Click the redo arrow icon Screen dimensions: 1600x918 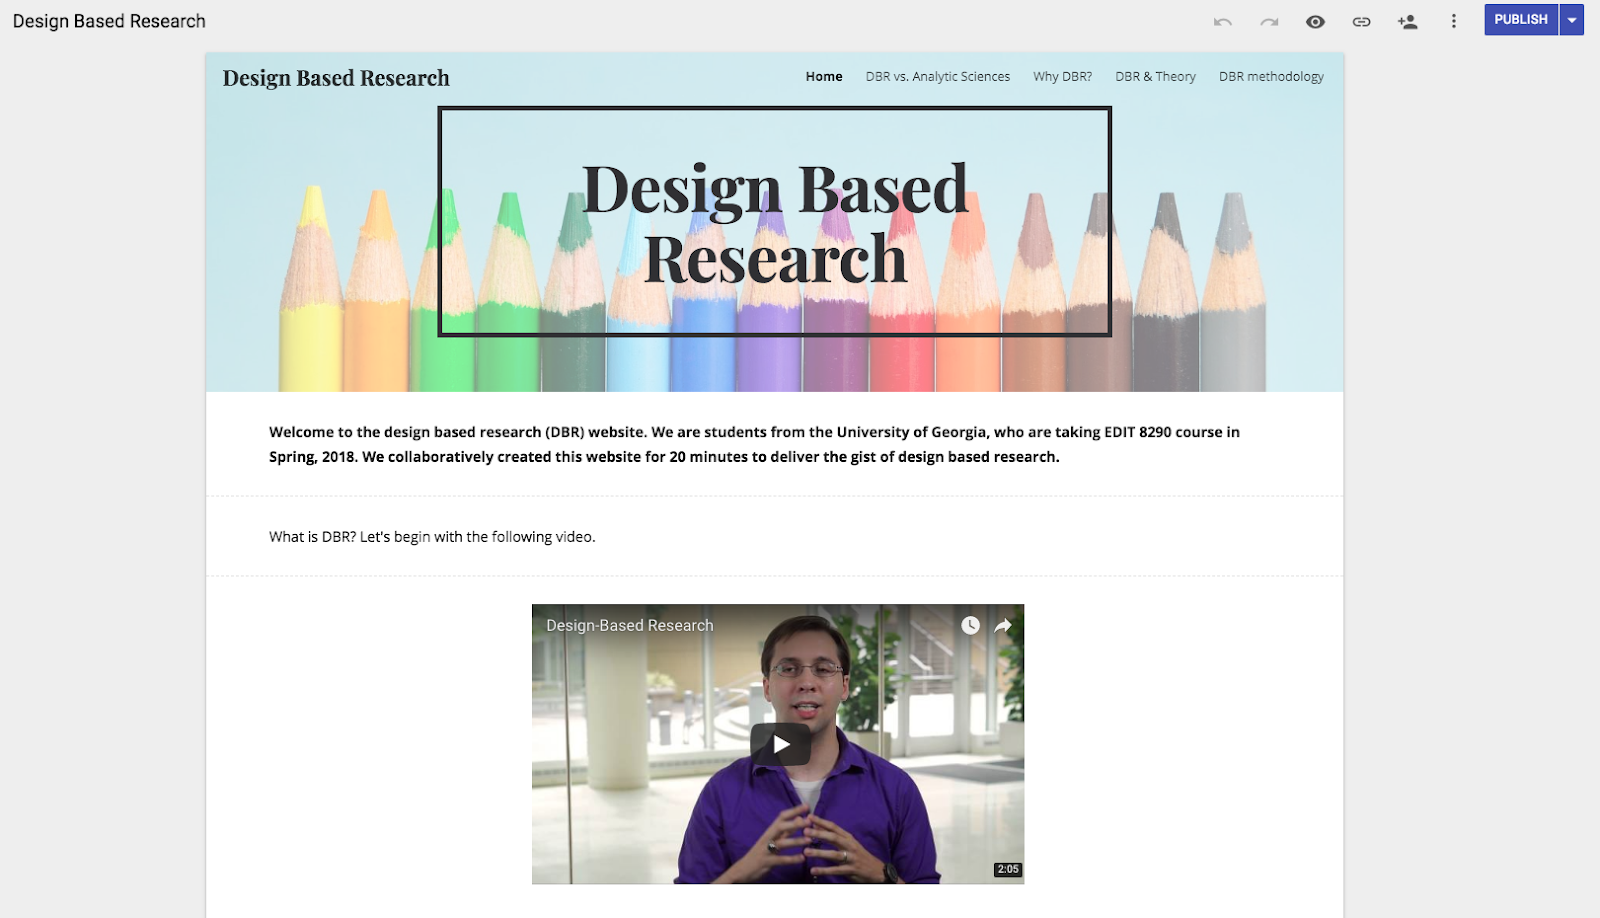1269,21
